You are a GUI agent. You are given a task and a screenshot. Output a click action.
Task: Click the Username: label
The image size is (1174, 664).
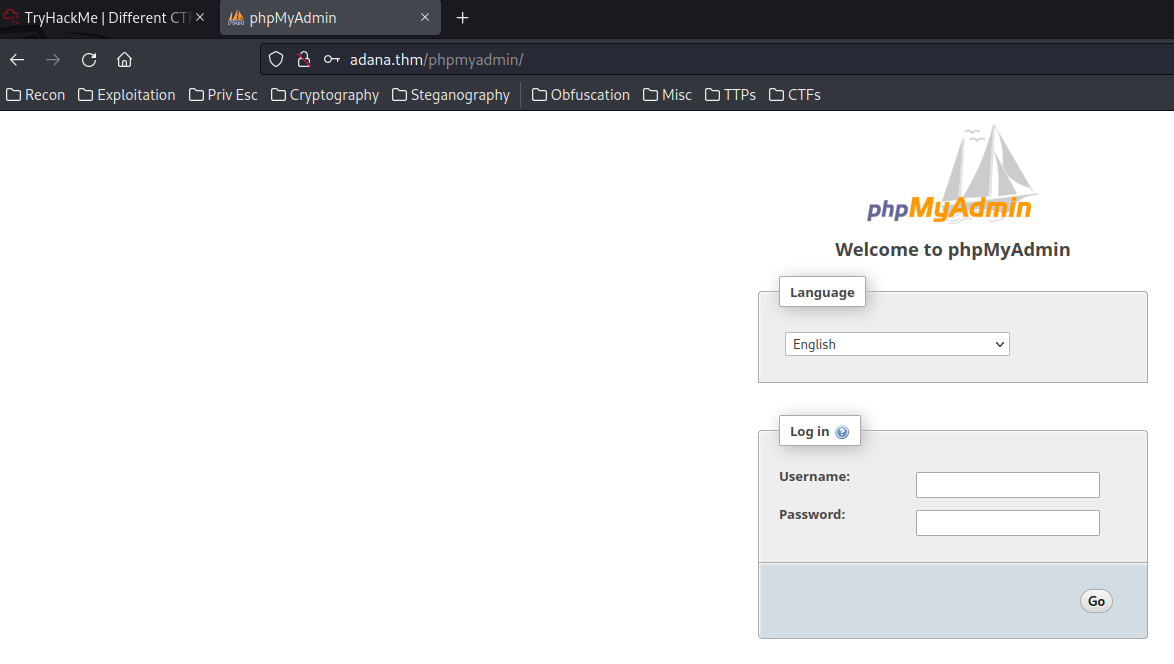coord(815,476)
